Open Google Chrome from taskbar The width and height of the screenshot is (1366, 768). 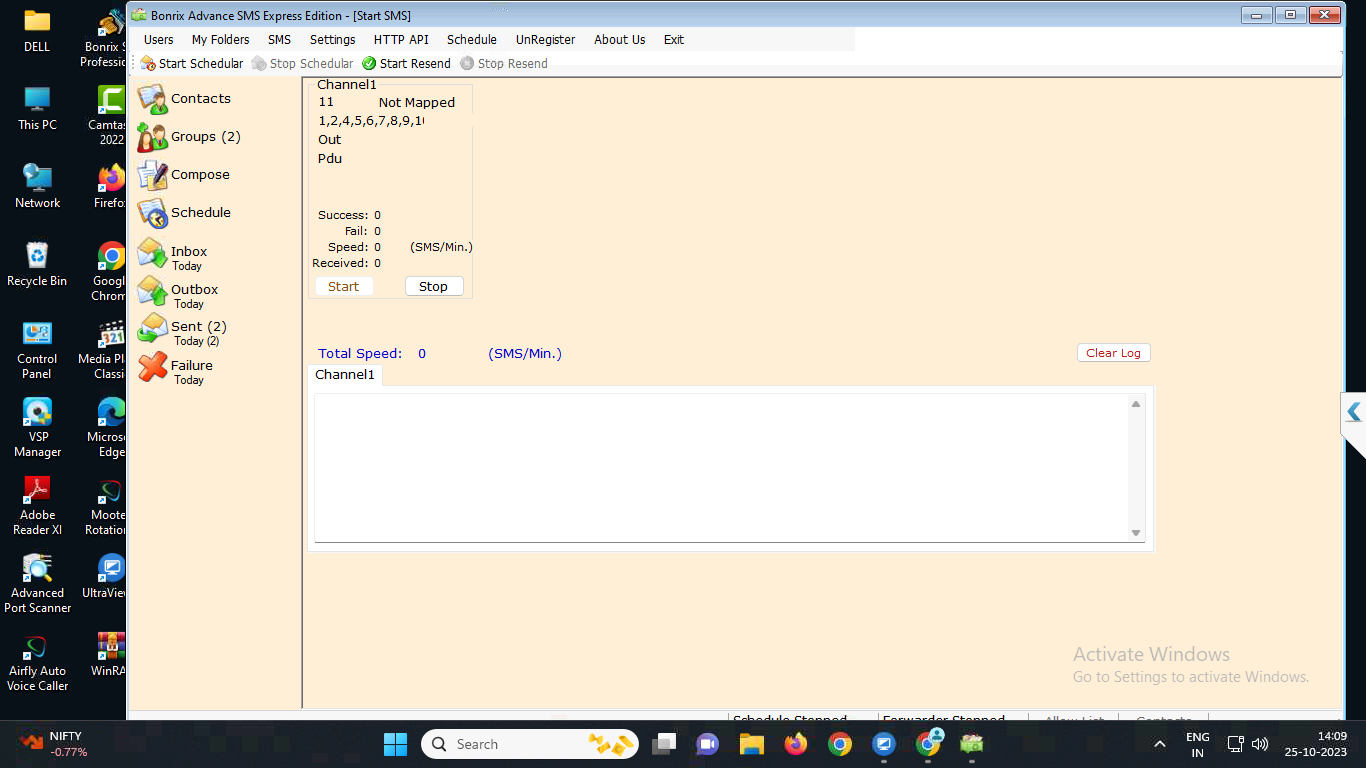click(840, 744)
